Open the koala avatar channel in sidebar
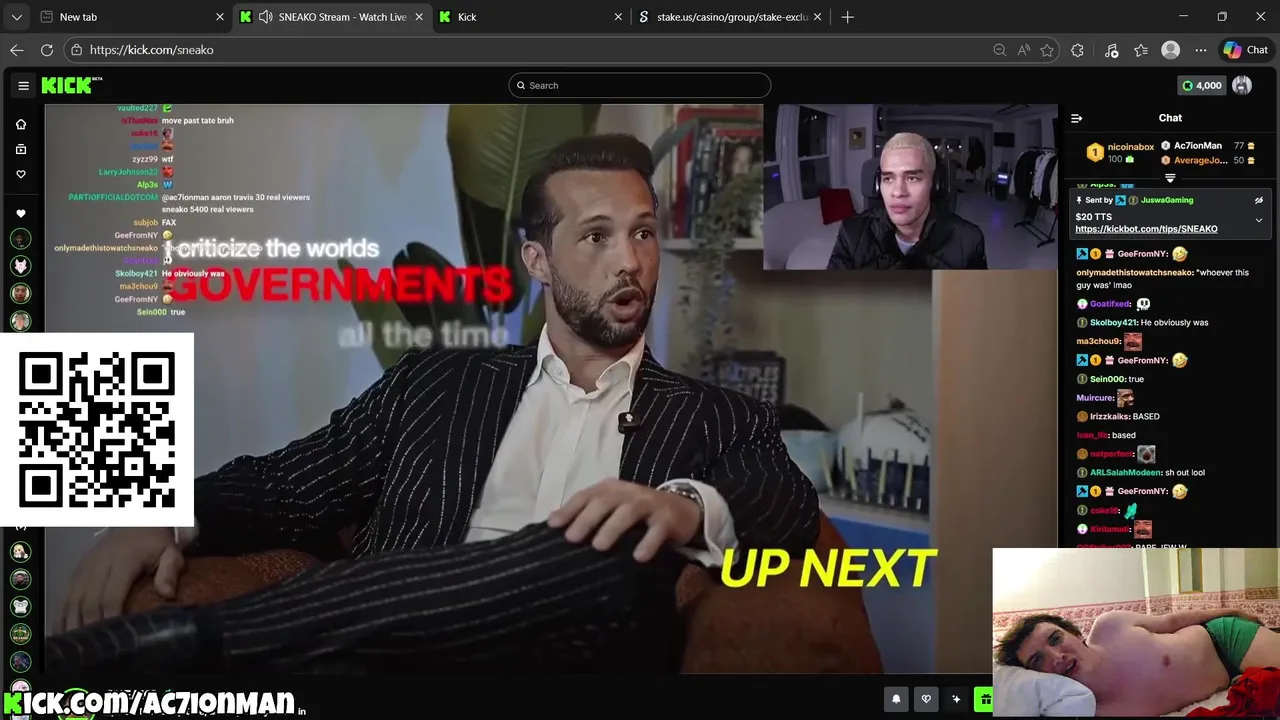The image size is (1280, 720). tap(21, 606)
